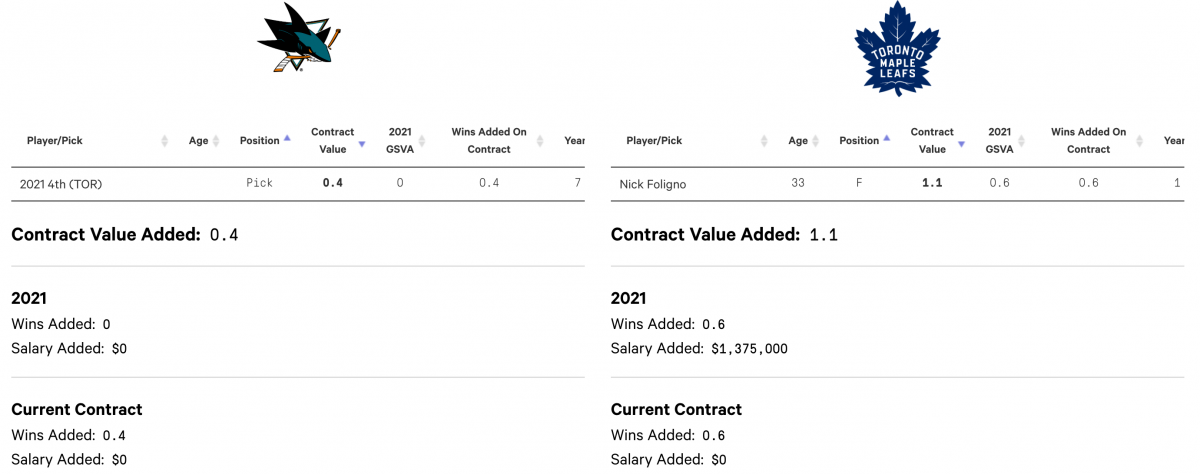The height and width of the screenshot is (474, 1200).
Task: Sort Maple Leafs table by Age arrows
Action: [816, 141]
